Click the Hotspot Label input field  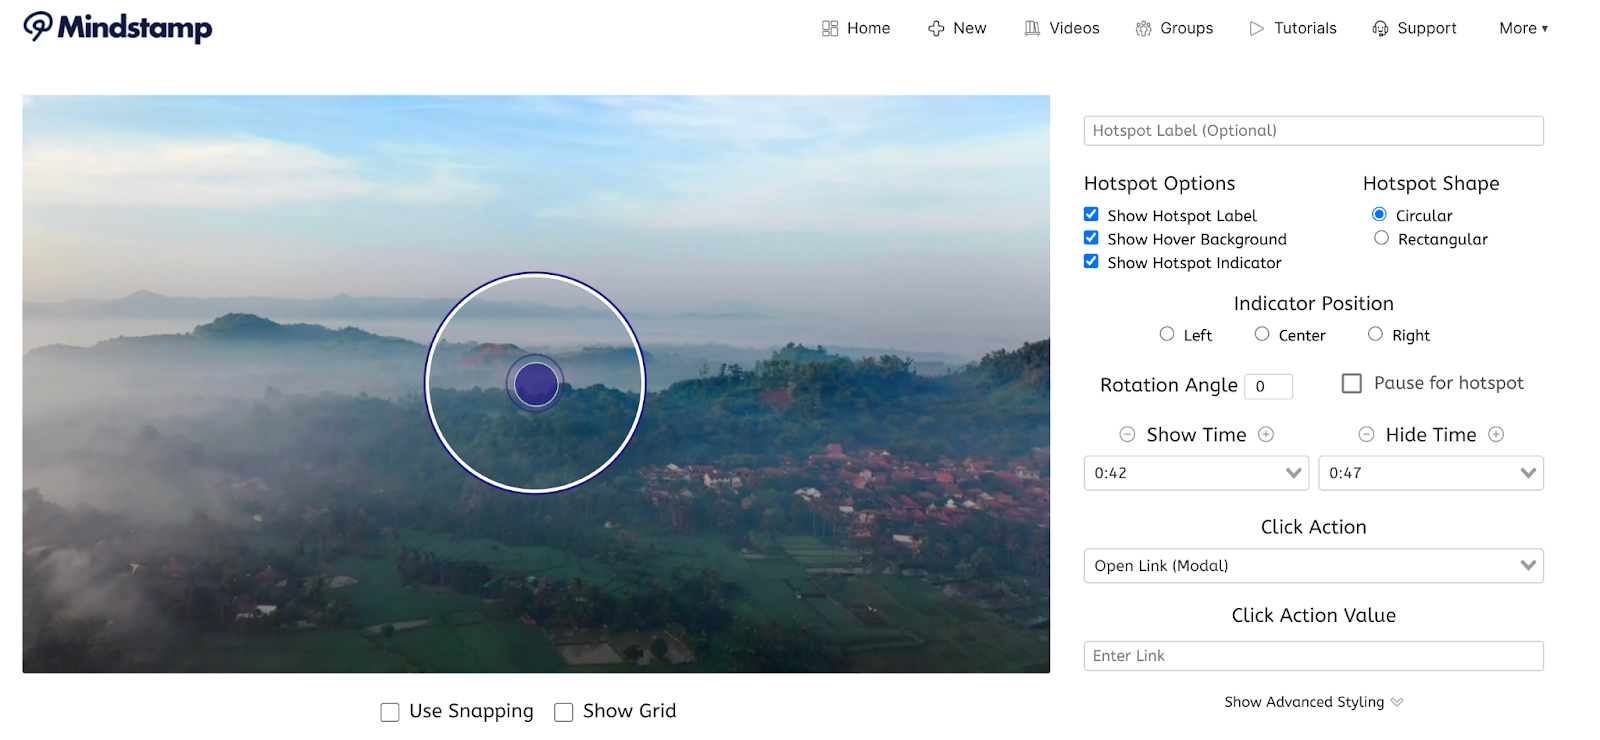[x=1313, y=131]
